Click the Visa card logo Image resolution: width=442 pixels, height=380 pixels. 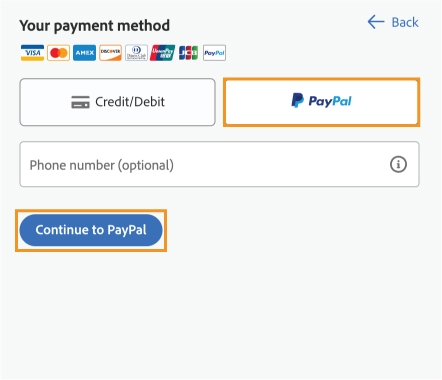click(32, 53)
